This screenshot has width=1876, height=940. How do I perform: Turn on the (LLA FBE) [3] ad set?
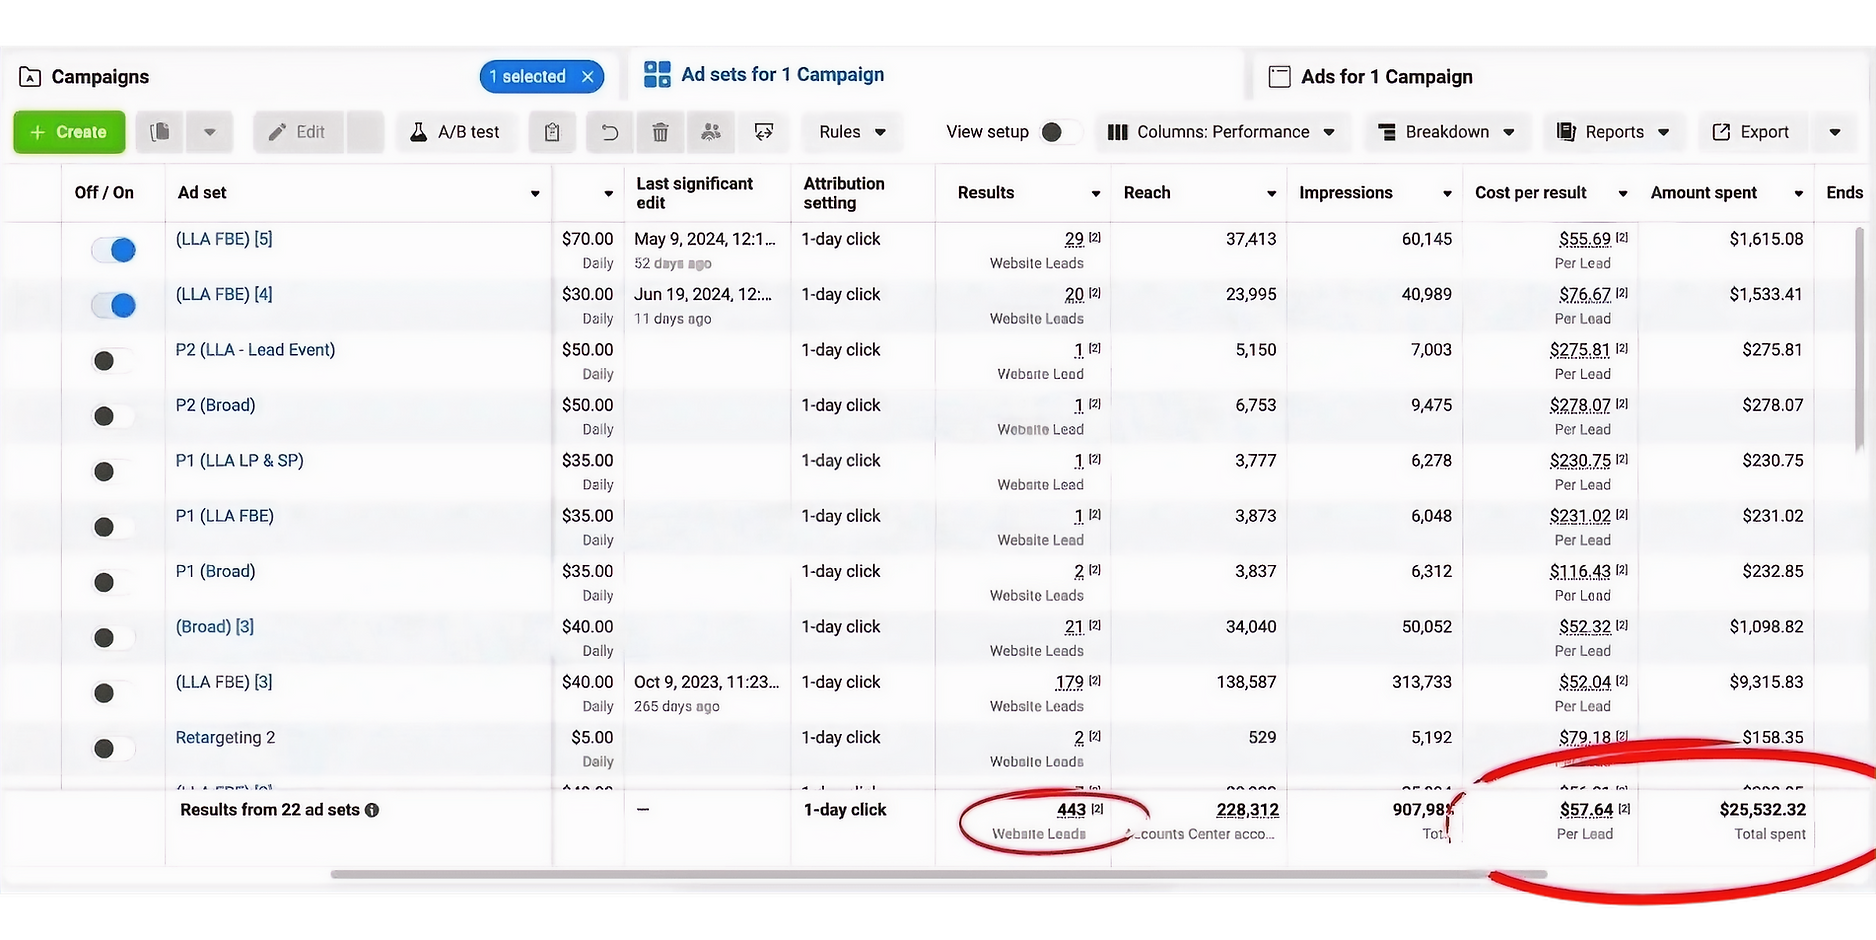coord(113,693)
